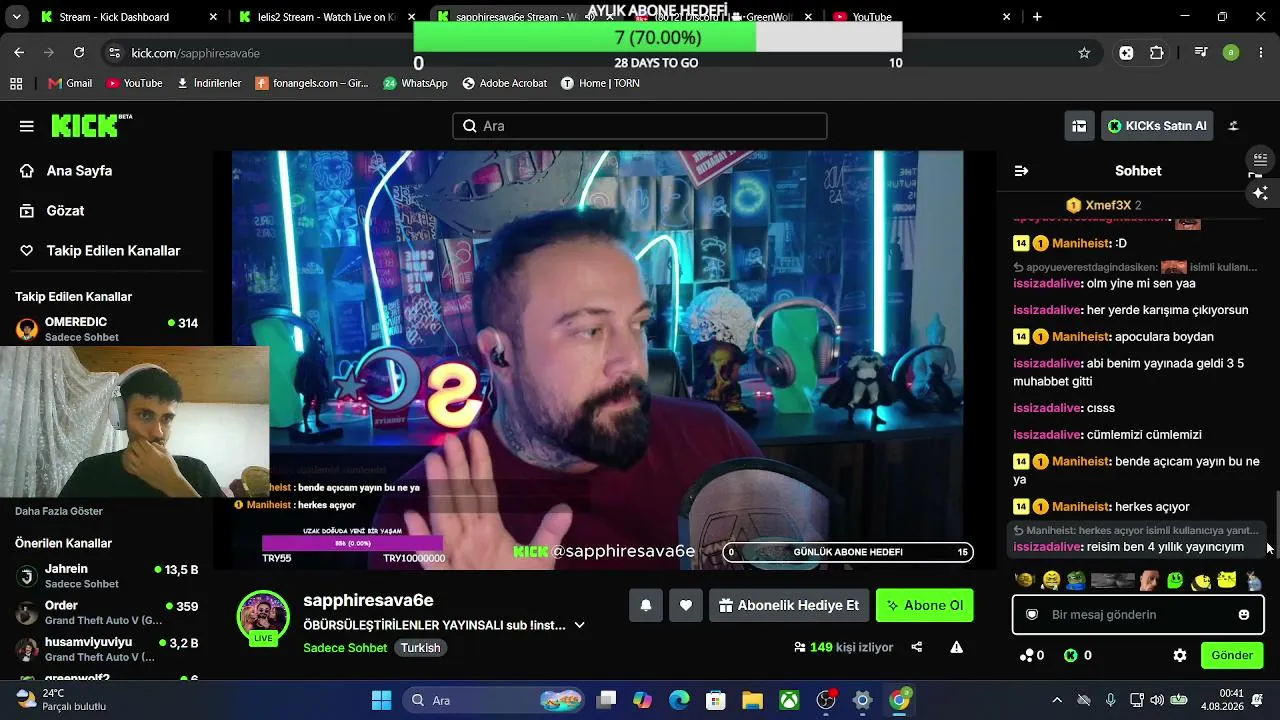
Task: Open the sapphiresava6e channel avatar
Action: click(263, 617)
